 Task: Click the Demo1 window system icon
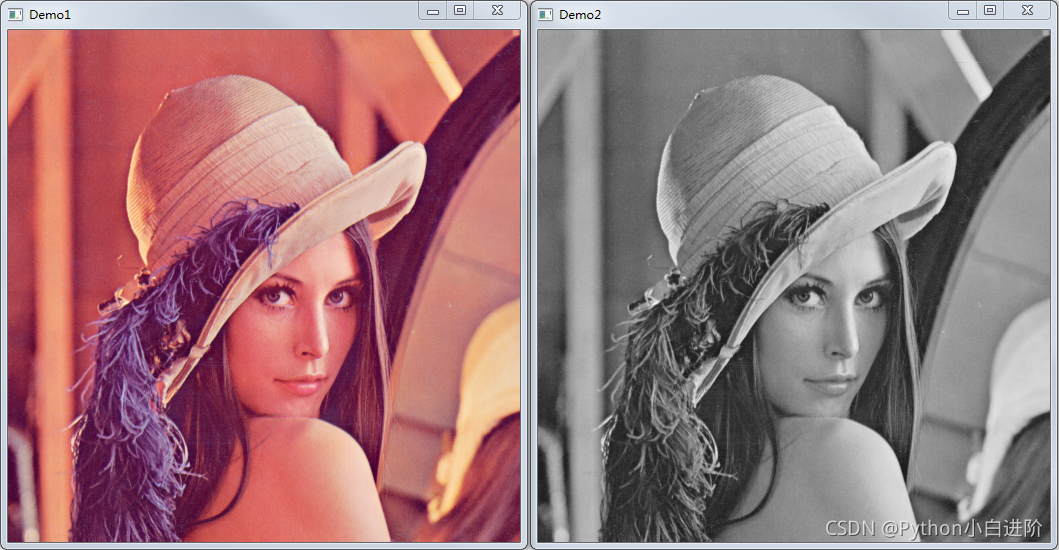point(16,15)
